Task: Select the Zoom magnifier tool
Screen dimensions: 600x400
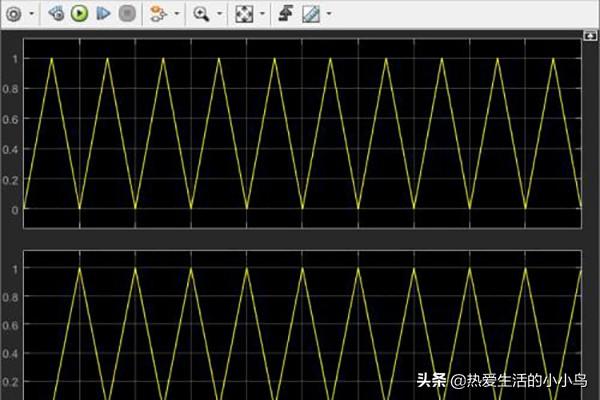Action: pos(201,14)
